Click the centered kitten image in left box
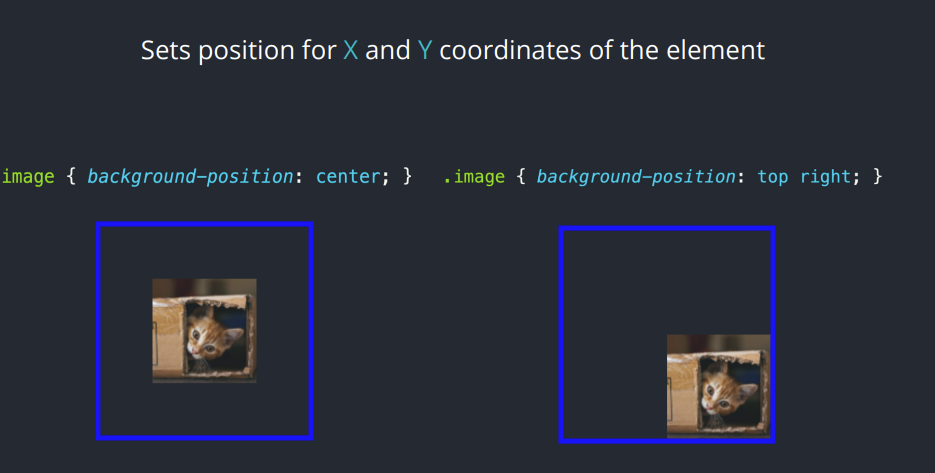935x473 pixels. pos(205,330)
